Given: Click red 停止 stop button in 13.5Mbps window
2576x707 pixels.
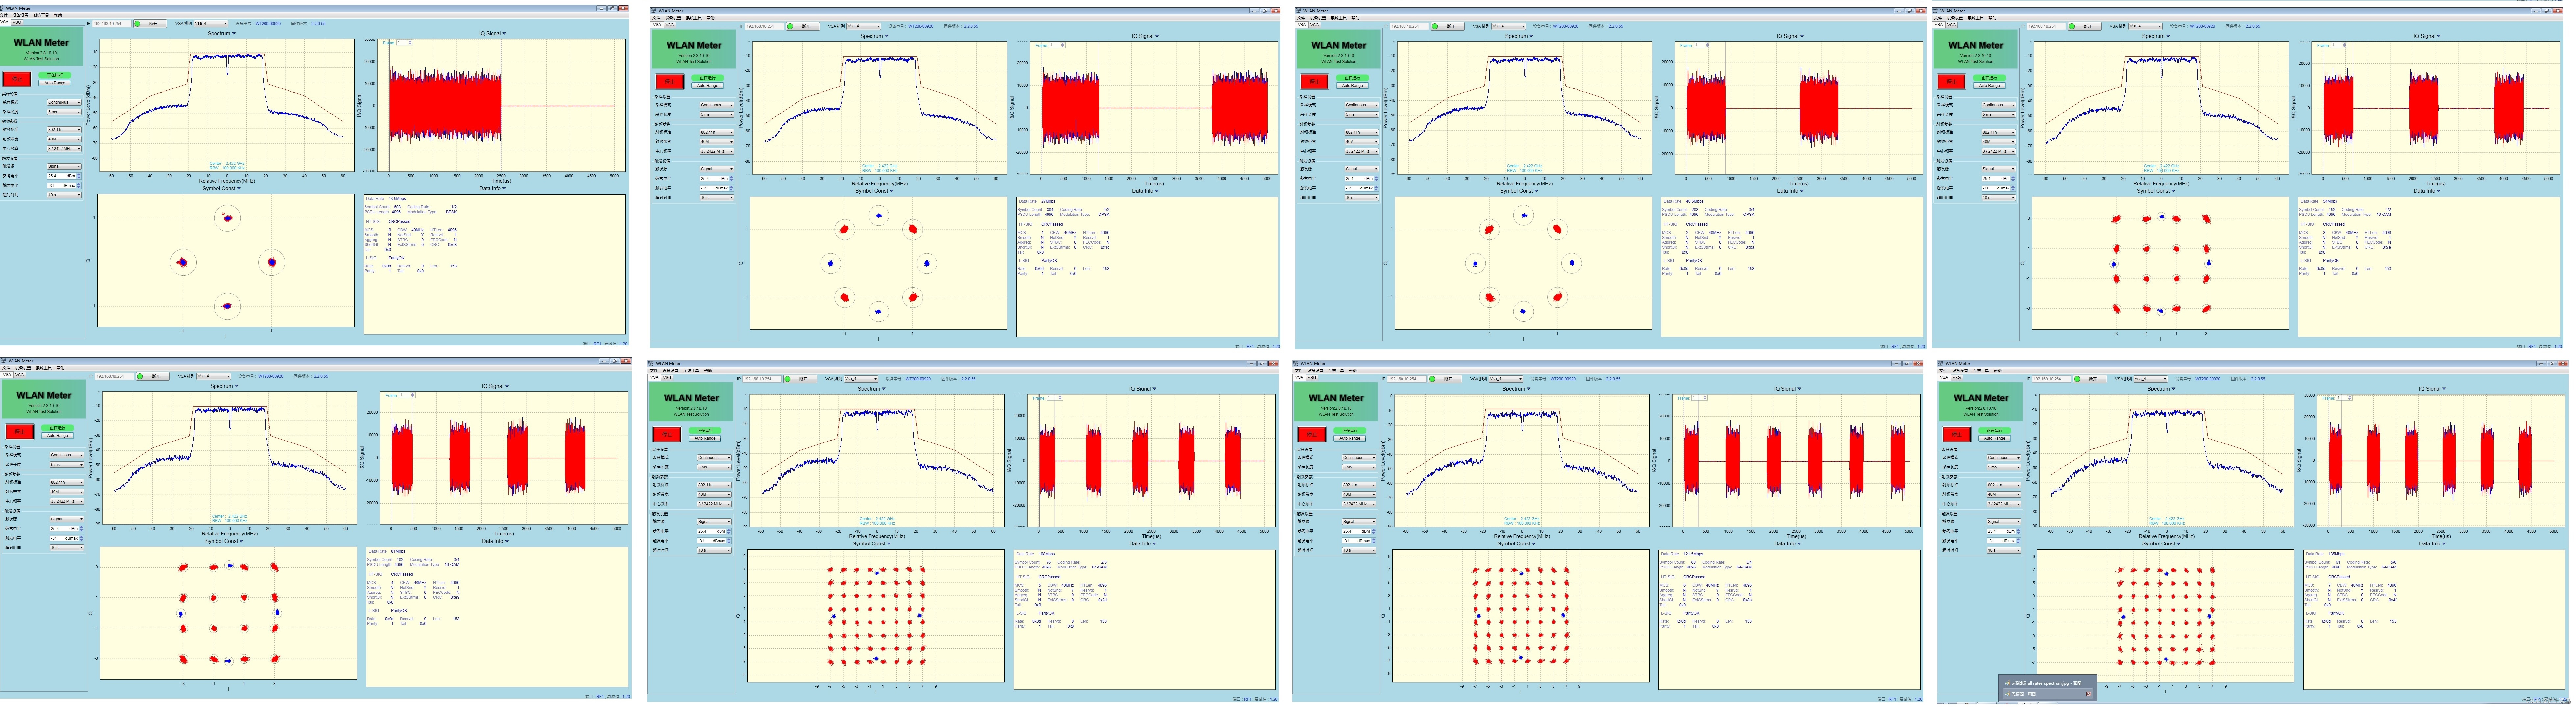Looking at the screenshot, I should click(x=17, y=79).
